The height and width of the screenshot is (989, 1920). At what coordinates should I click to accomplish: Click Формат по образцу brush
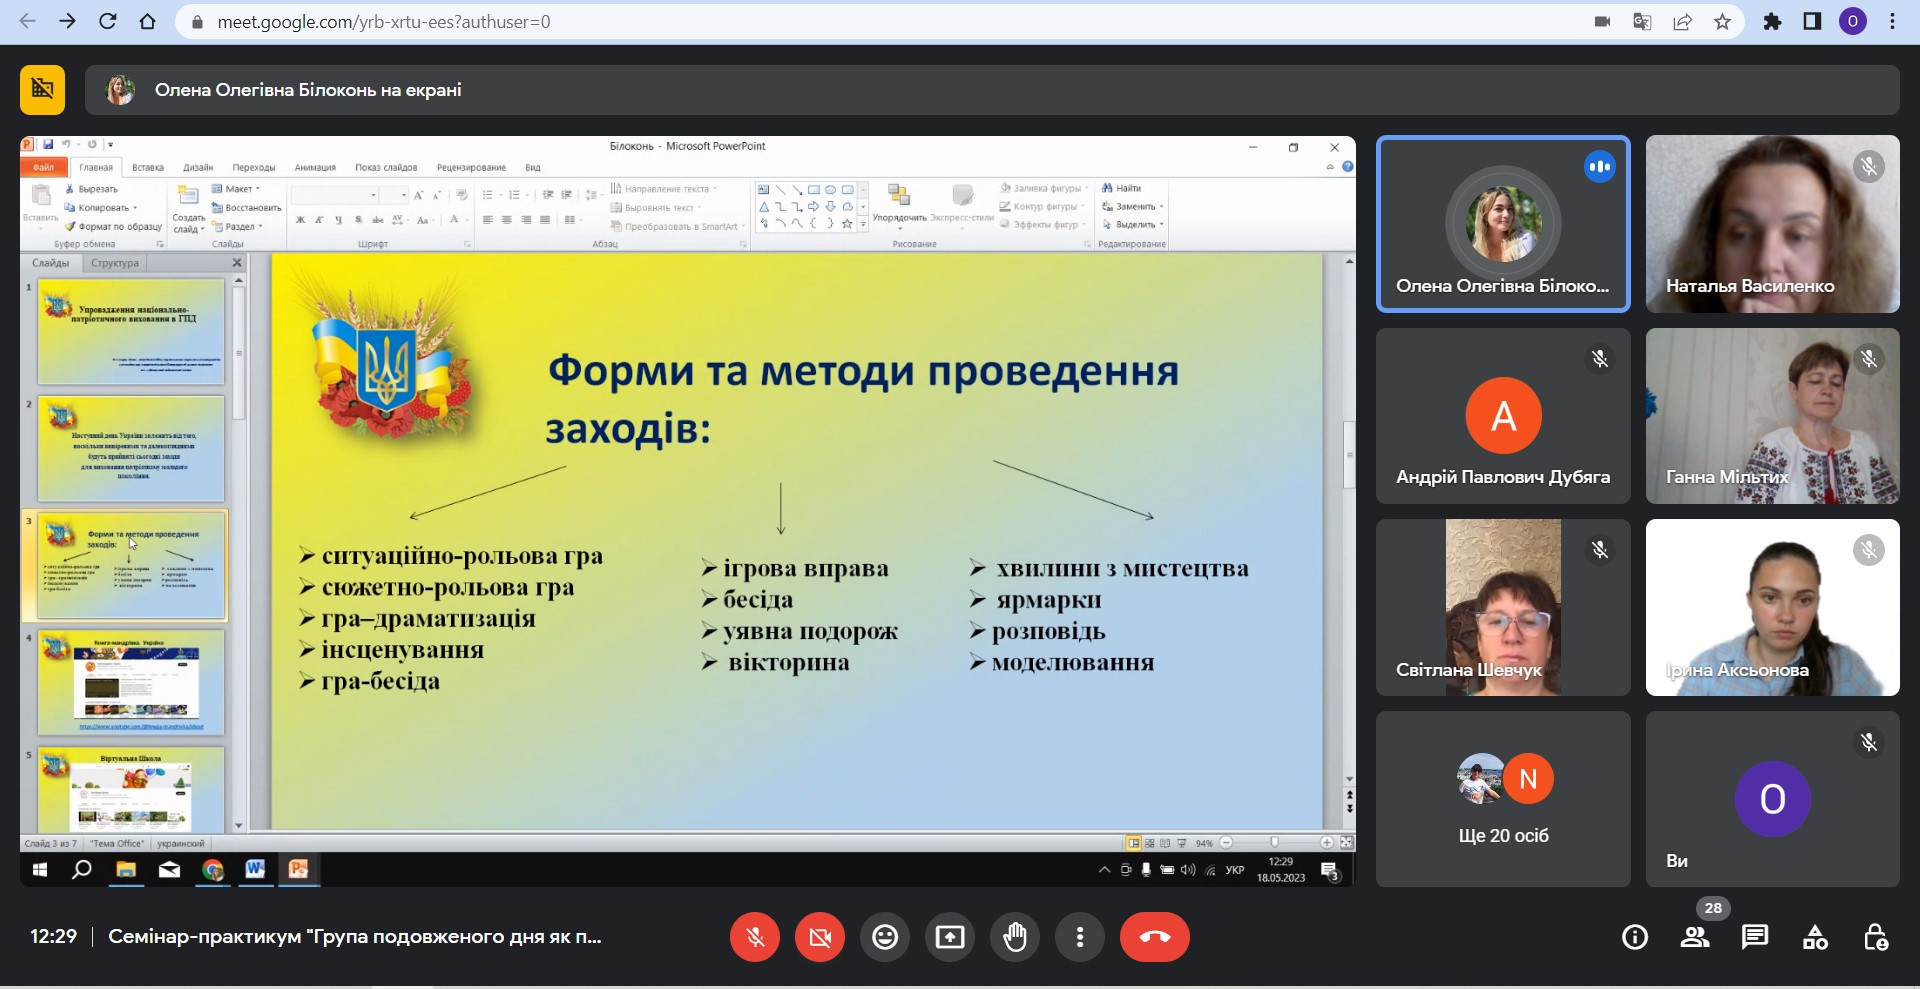[x=113, y=227]
